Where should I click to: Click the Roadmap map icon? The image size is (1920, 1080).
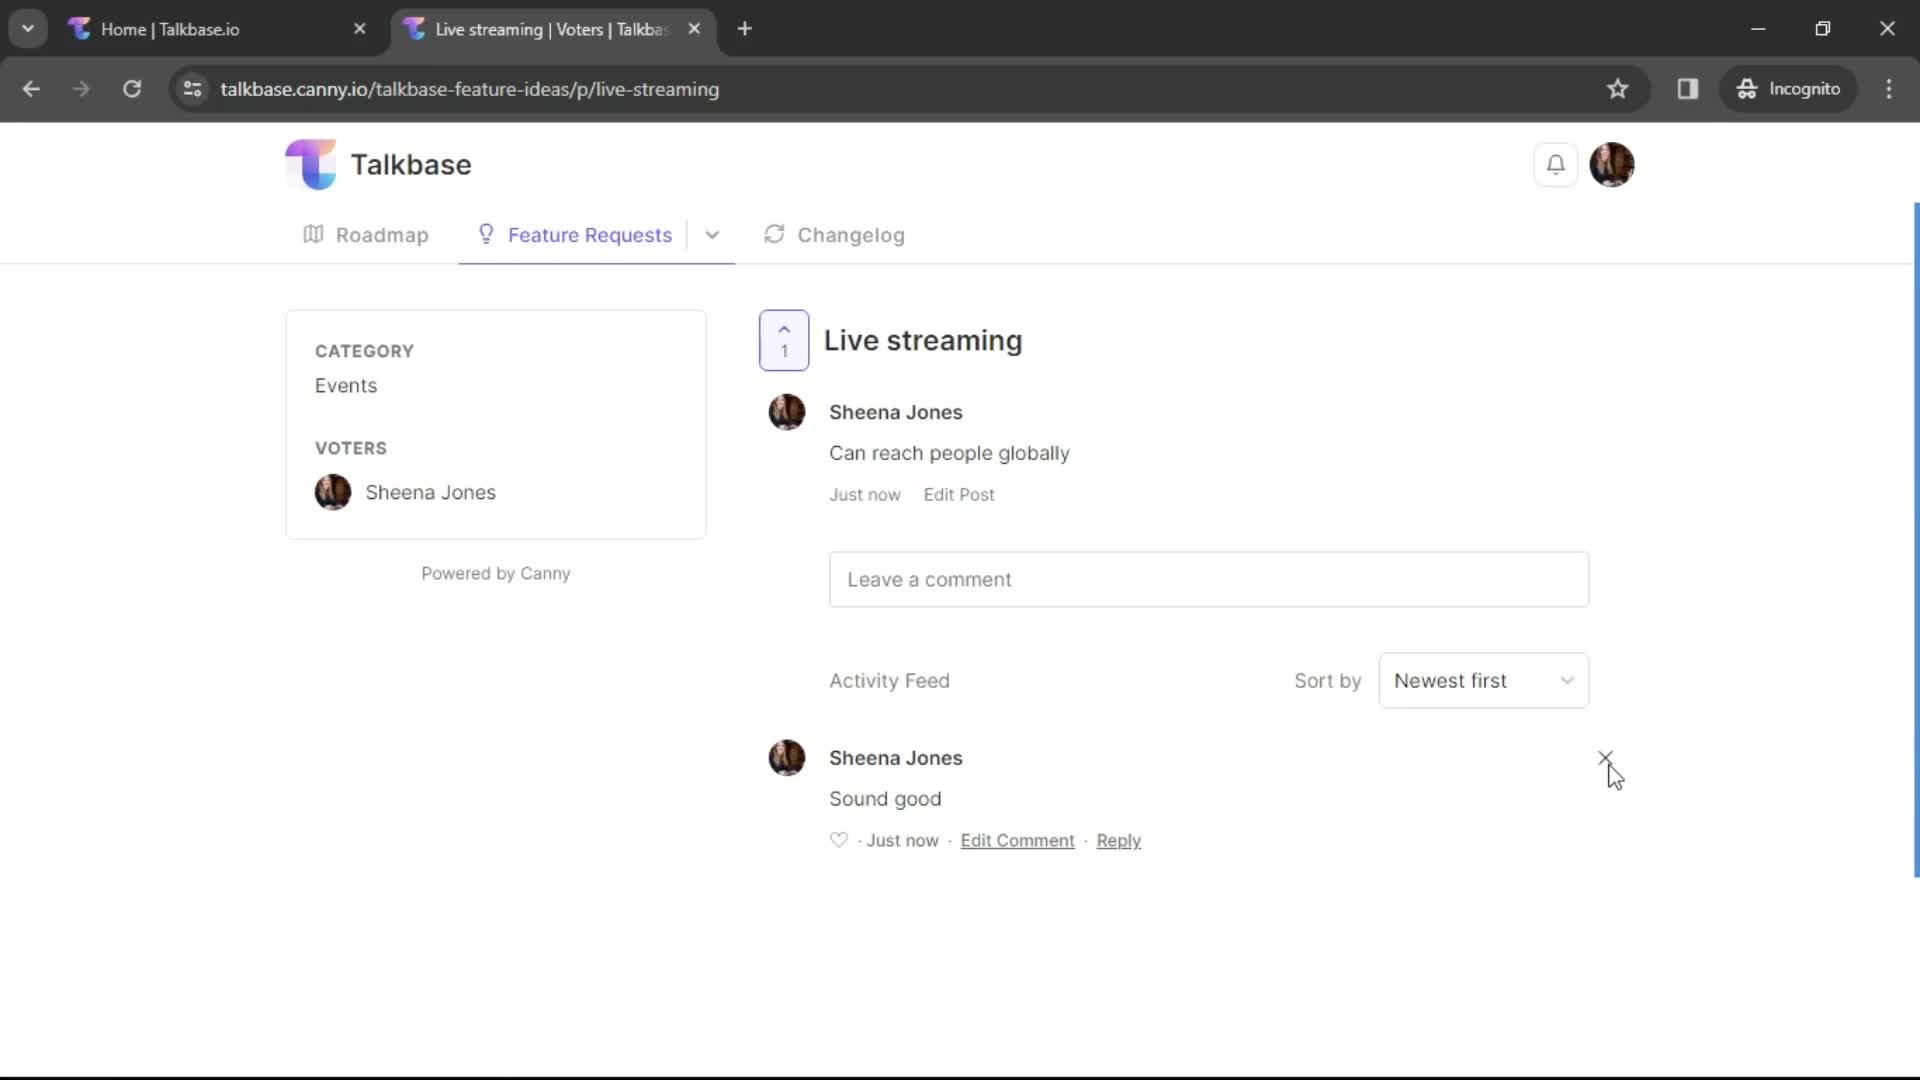click(313, 234)
